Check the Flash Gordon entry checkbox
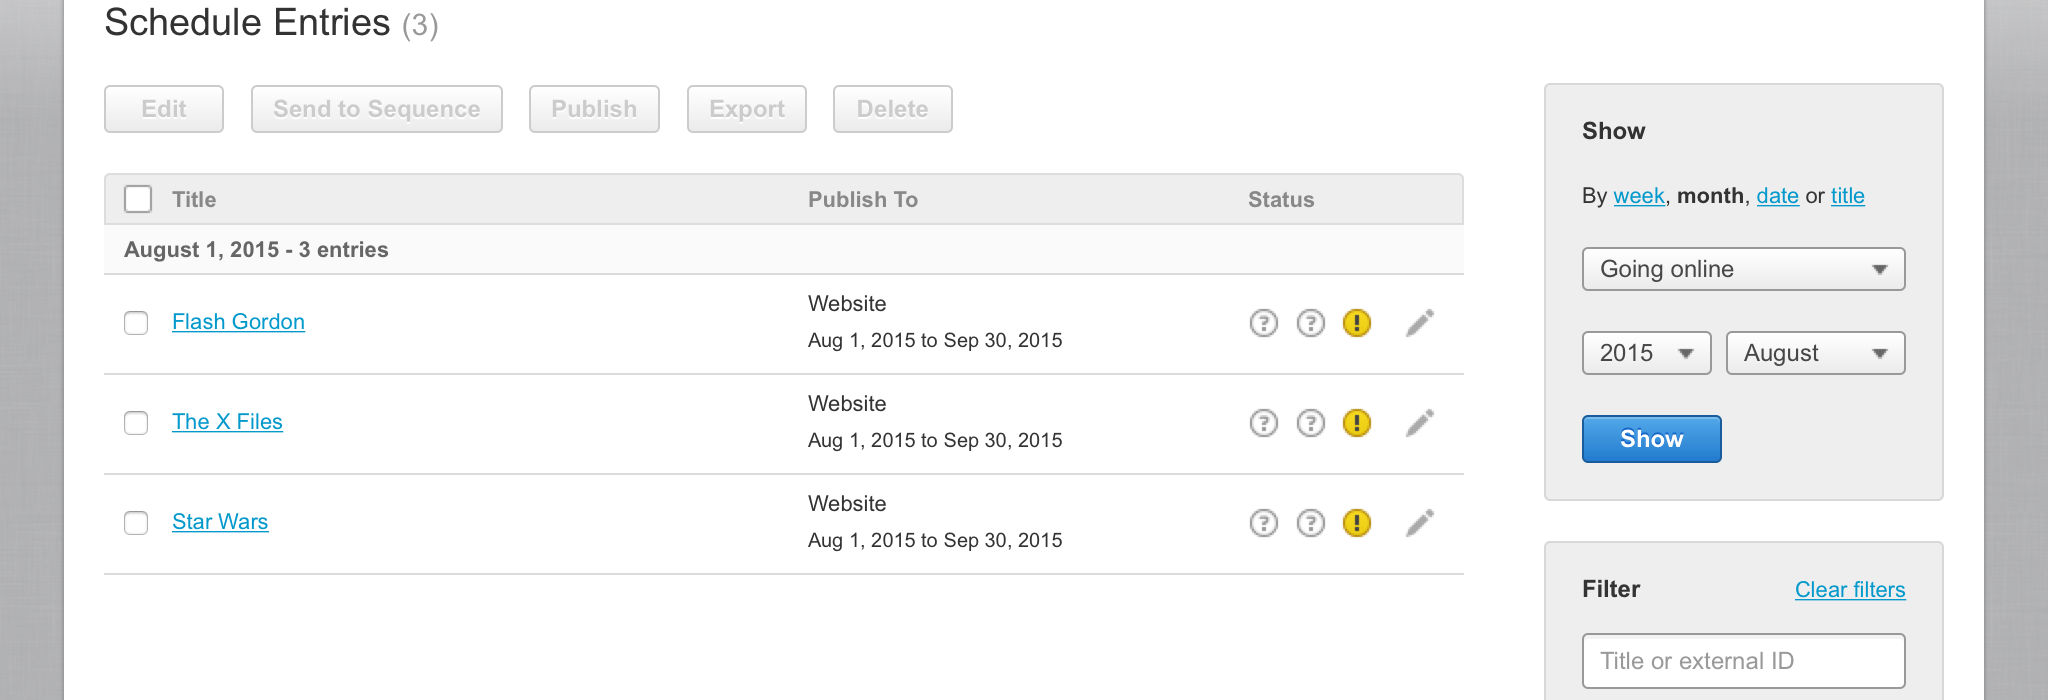 (x=136, y=323)
